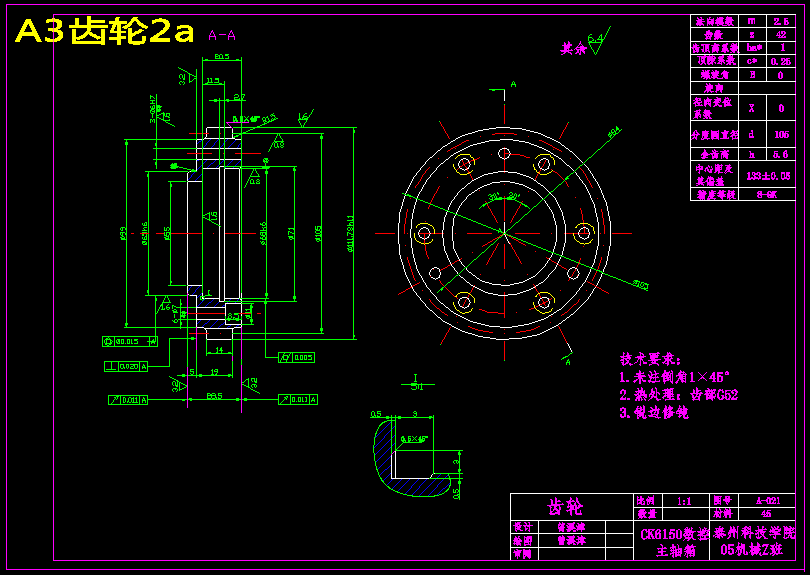The width and height of the screenshot is (810, 575).
Task: Click the part name 齿轮 in title block
Action: (x=565, y=507)
